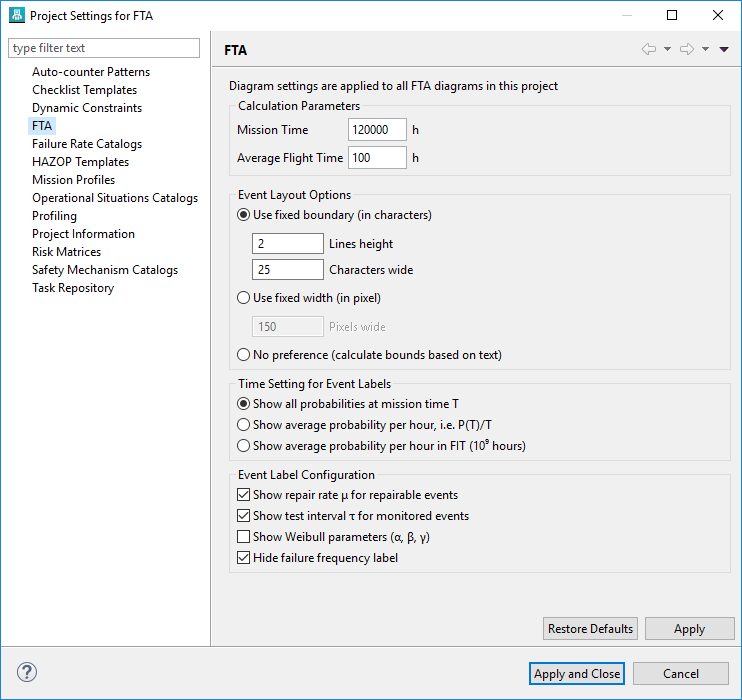Open the view menu triangle icon
The width and height of the screenshot is (742, 700).
pos(724,49)
